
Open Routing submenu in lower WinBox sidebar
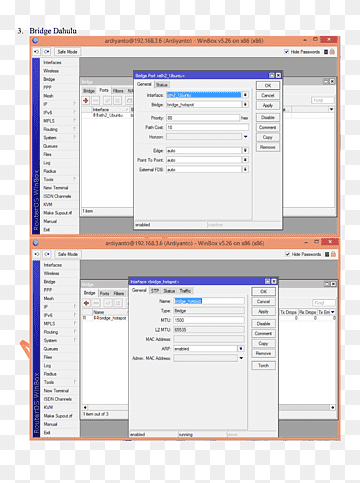(x=60, y=332)
